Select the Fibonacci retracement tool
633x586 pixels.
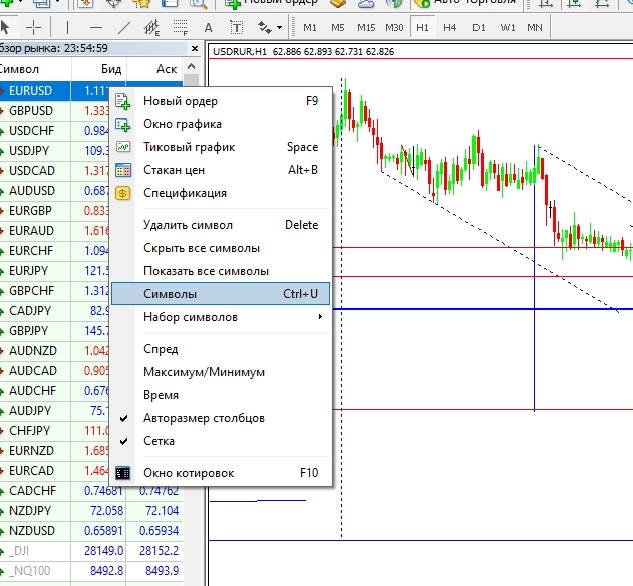(x=180, y=27)
